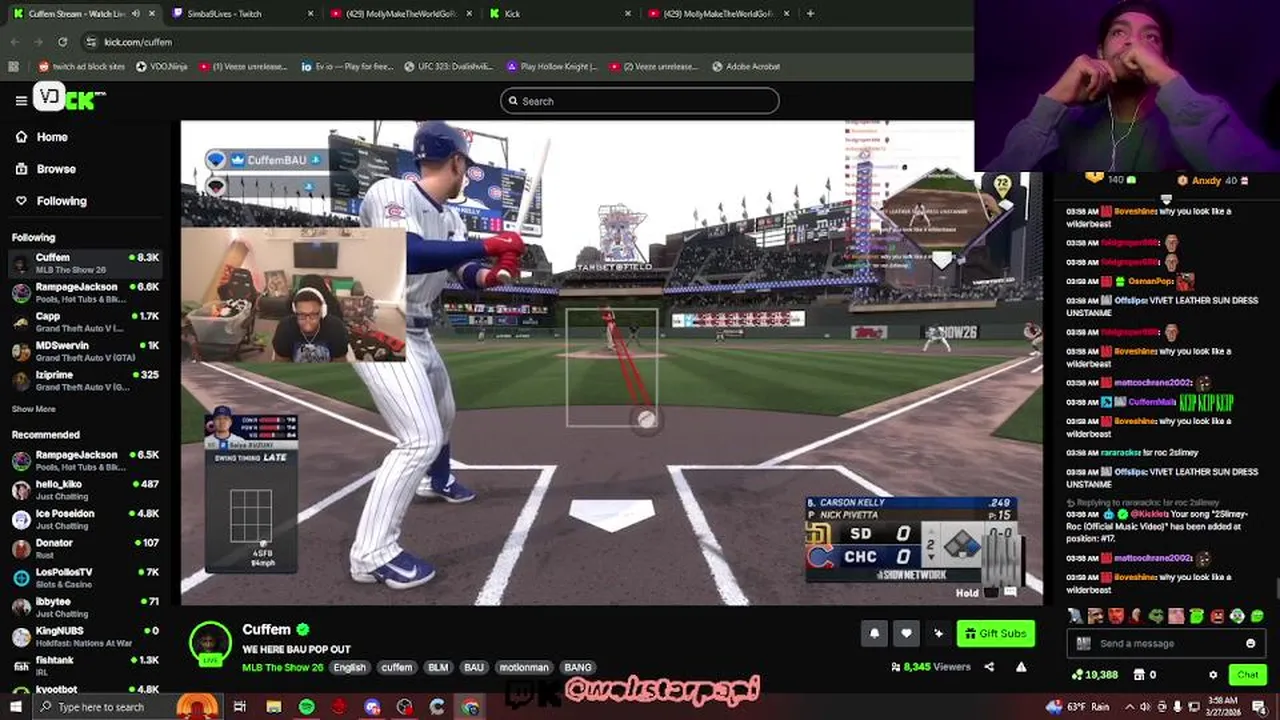
Task: Click the green Chat send button
Action: pos(1247,675)
